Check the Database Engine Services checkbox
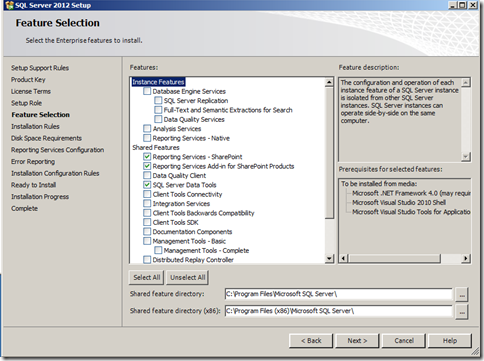The width and height of the screenshot is (484, 361). (147, 91)
